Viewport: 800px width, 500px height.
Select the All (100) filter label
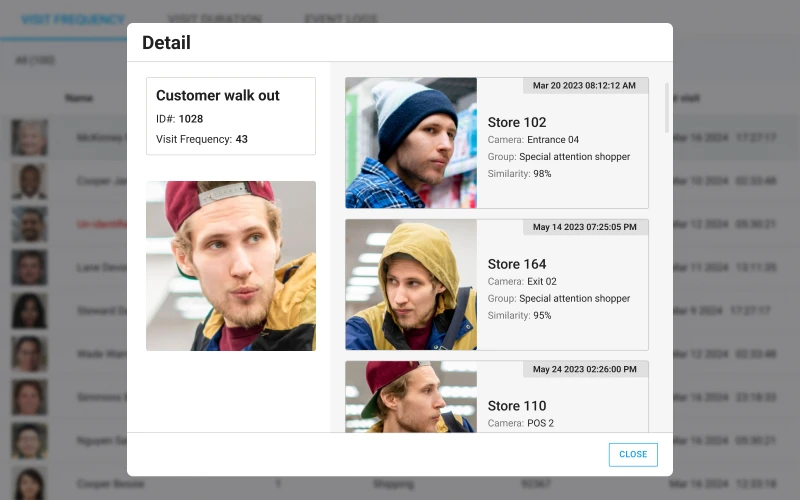(35, 61)
